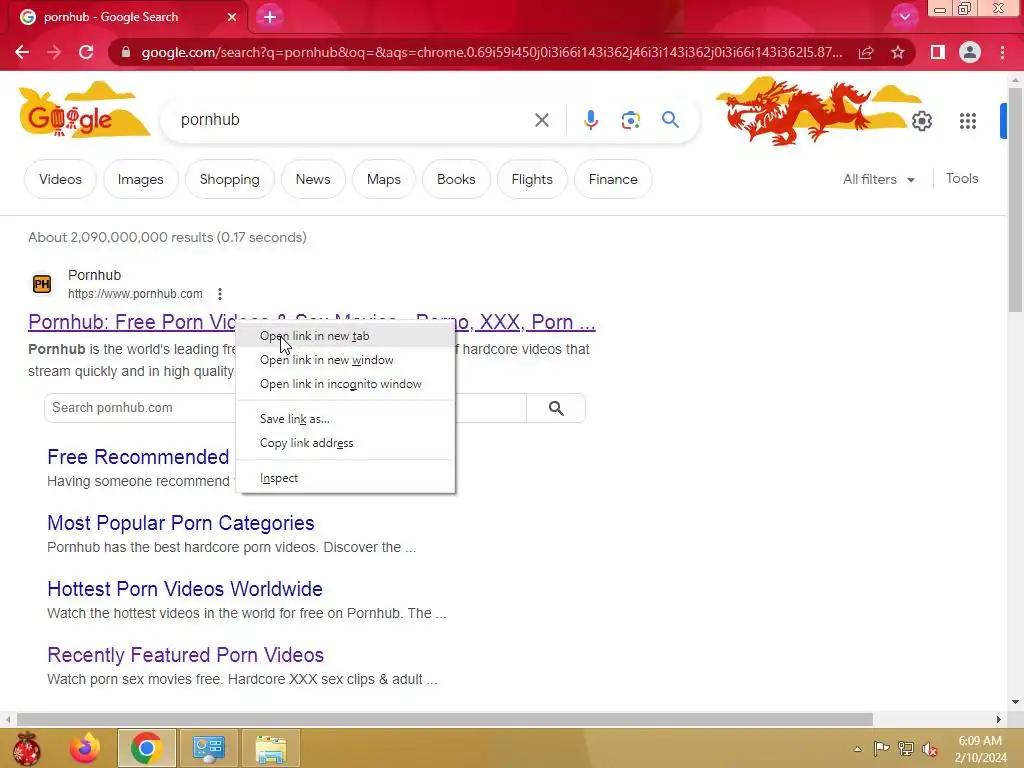
Task: Choose Copy link address
Action: 345,443
